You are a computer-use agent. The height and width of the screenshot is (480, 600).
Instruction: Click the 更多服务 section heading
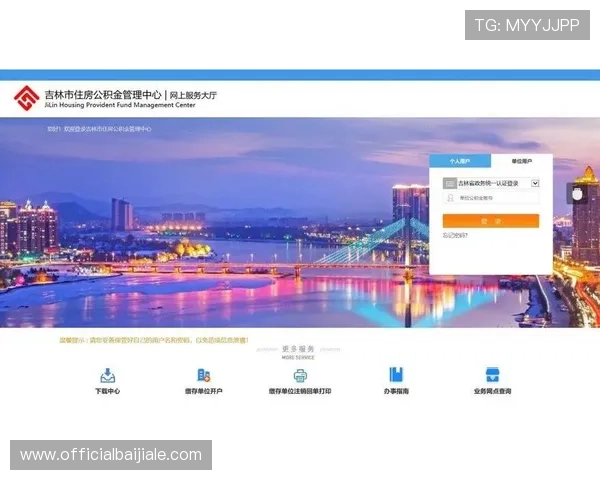tap(298, 349)
